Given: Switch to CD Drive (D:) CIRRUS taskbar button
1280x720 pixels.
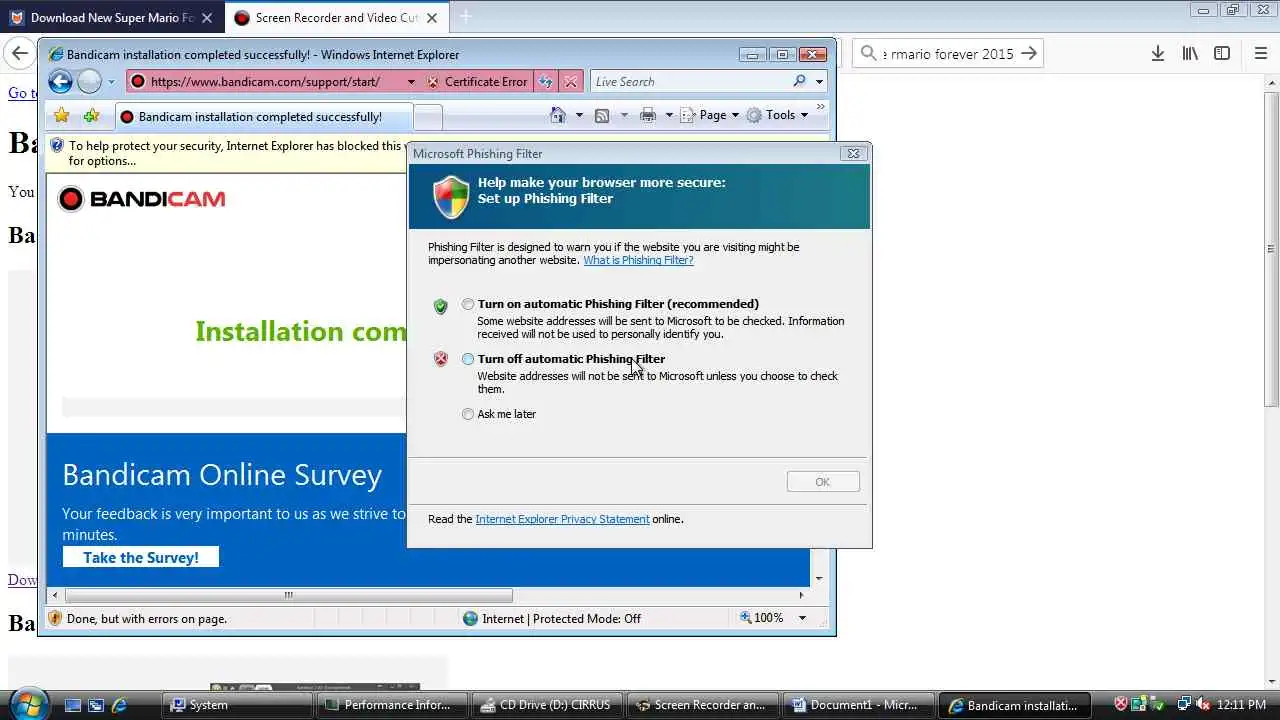Looking at the screenshot, I should (x=548, y=705).
